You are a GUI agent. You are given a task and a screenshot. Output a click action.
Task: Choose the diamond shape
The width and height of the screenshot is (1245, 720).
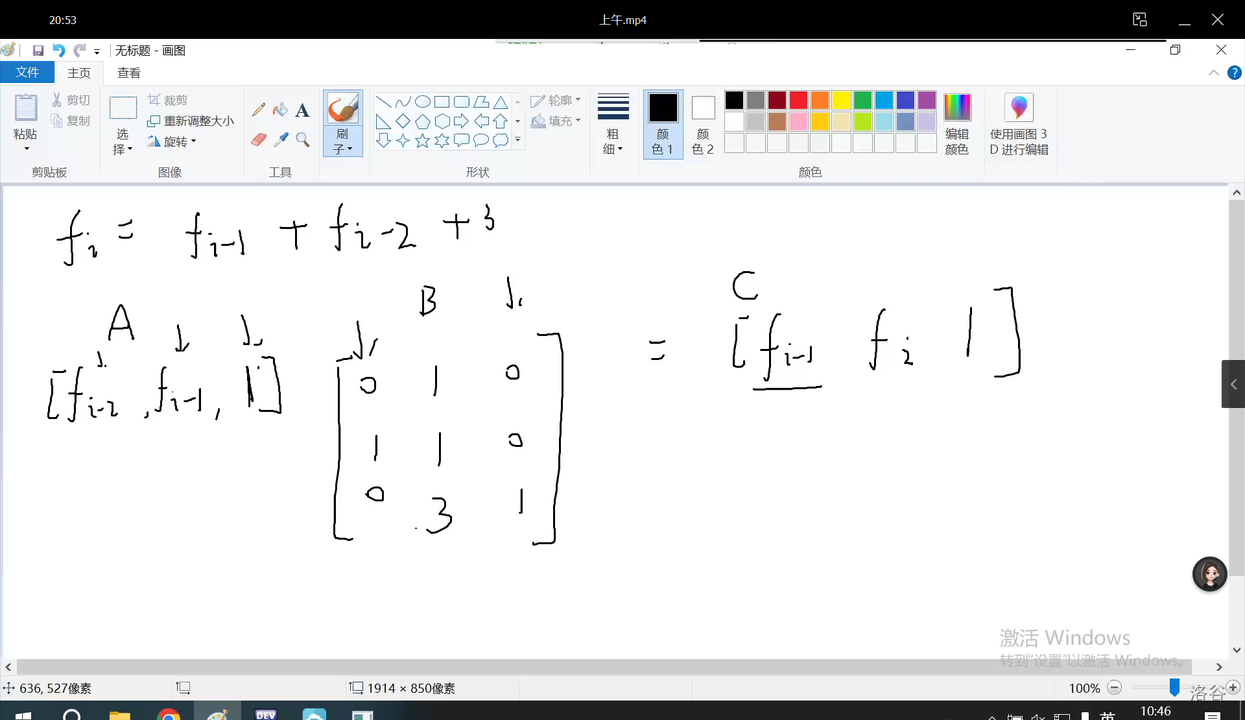click(x=403, y=121)
